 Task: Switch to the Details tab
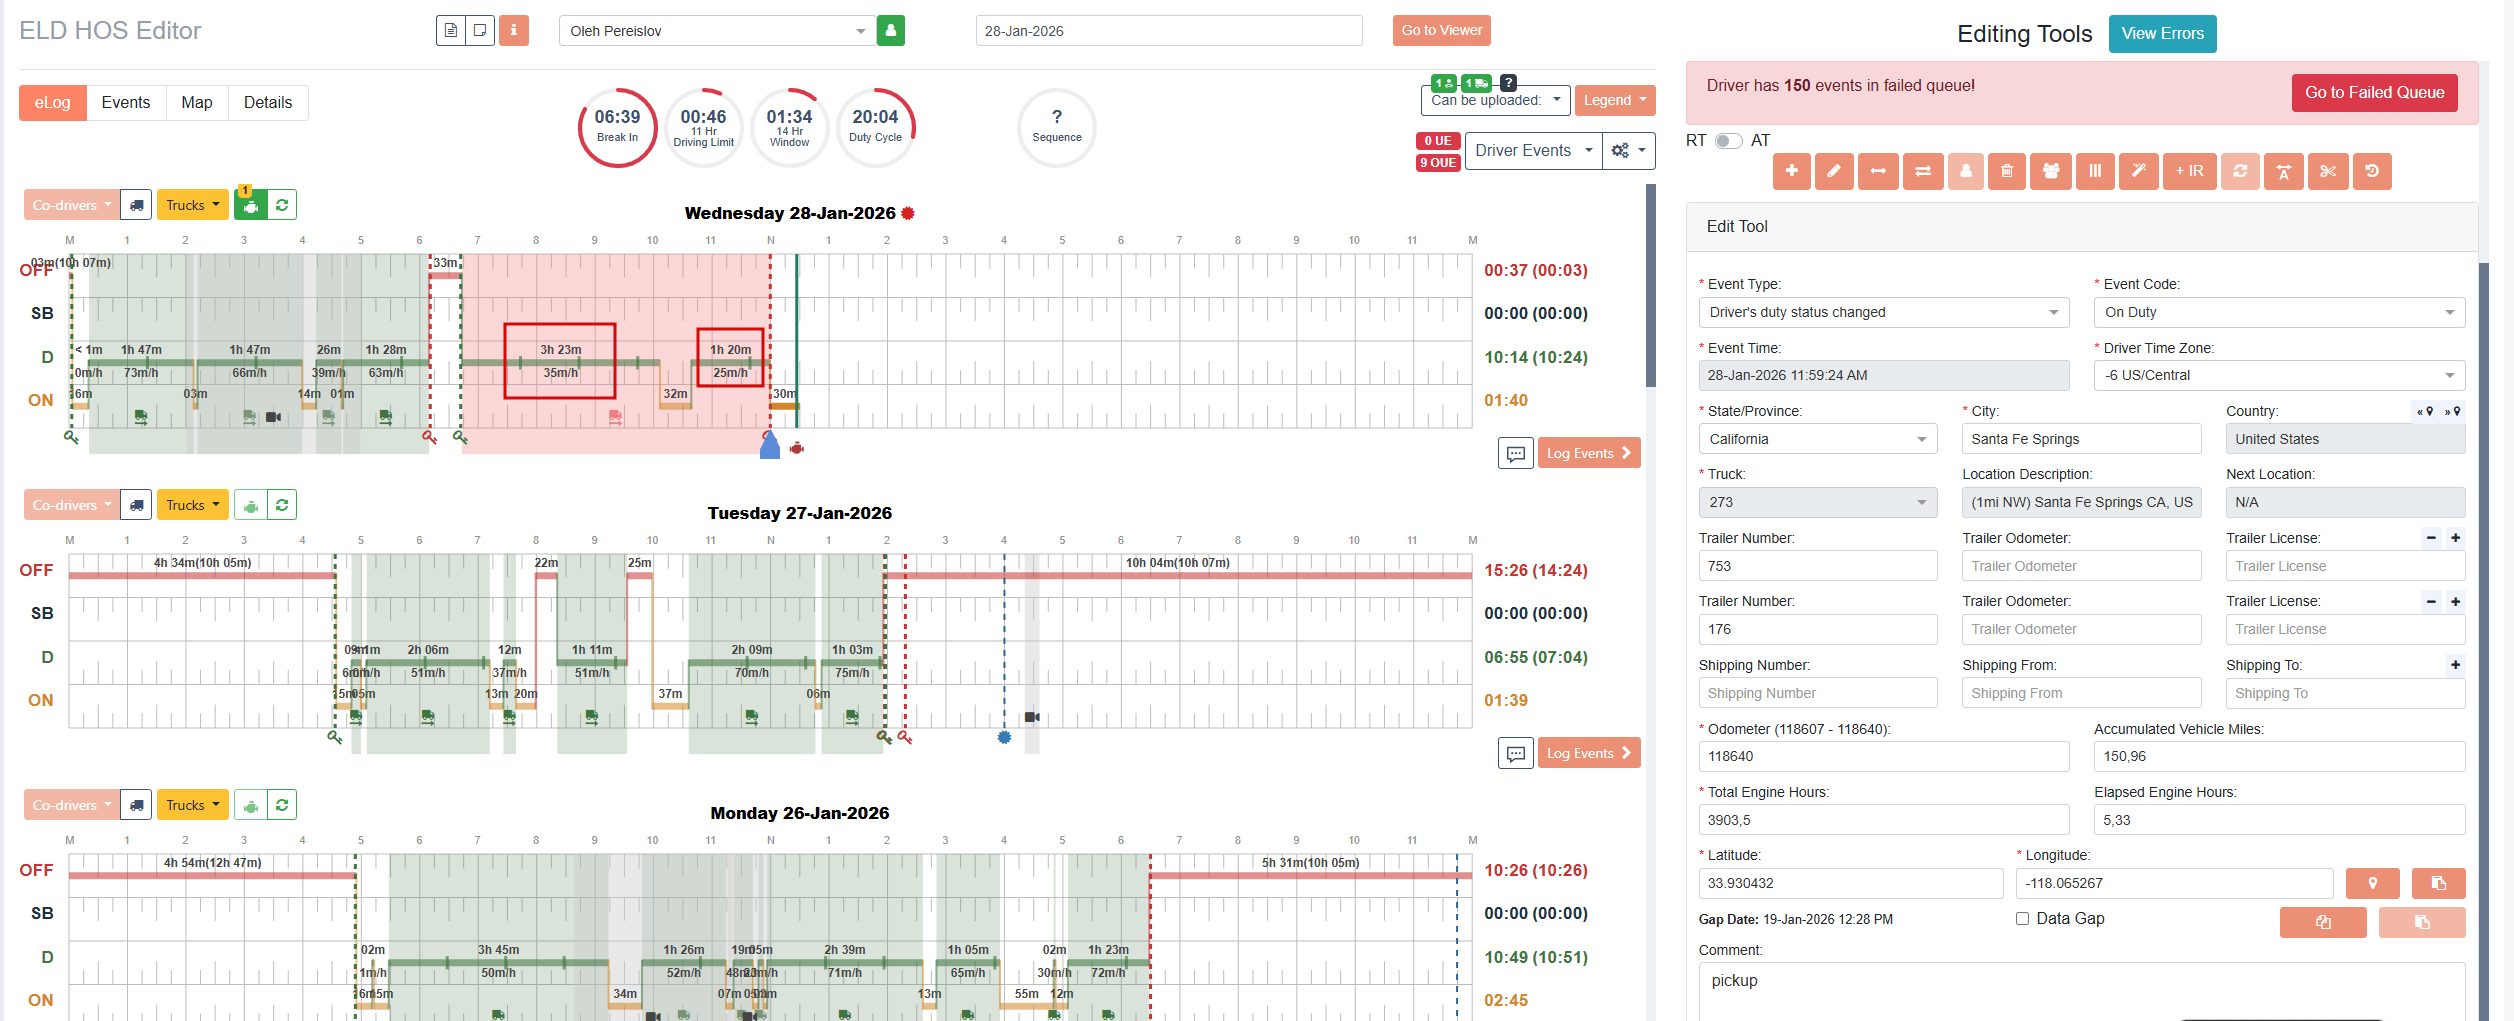(x=268, y=103)
